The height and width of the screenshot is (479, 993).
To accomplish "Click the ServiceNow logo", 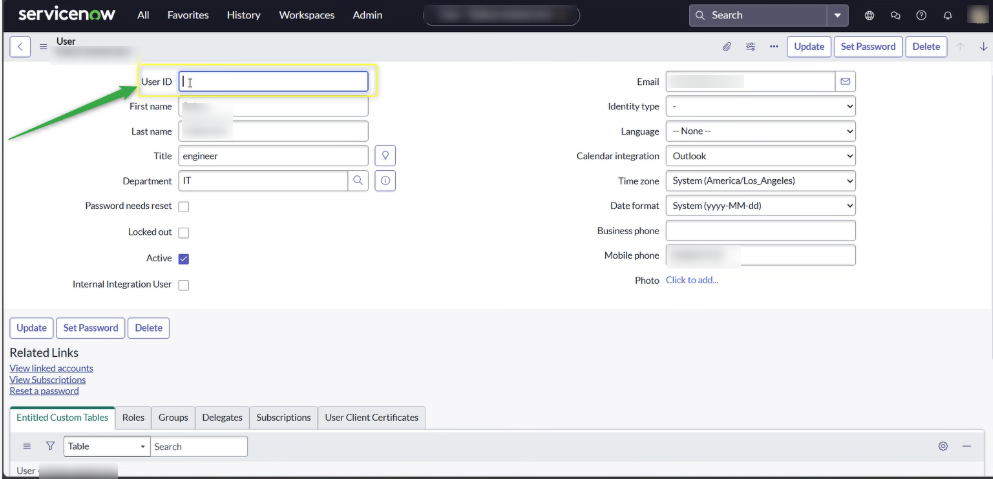I will pos(66,15).
